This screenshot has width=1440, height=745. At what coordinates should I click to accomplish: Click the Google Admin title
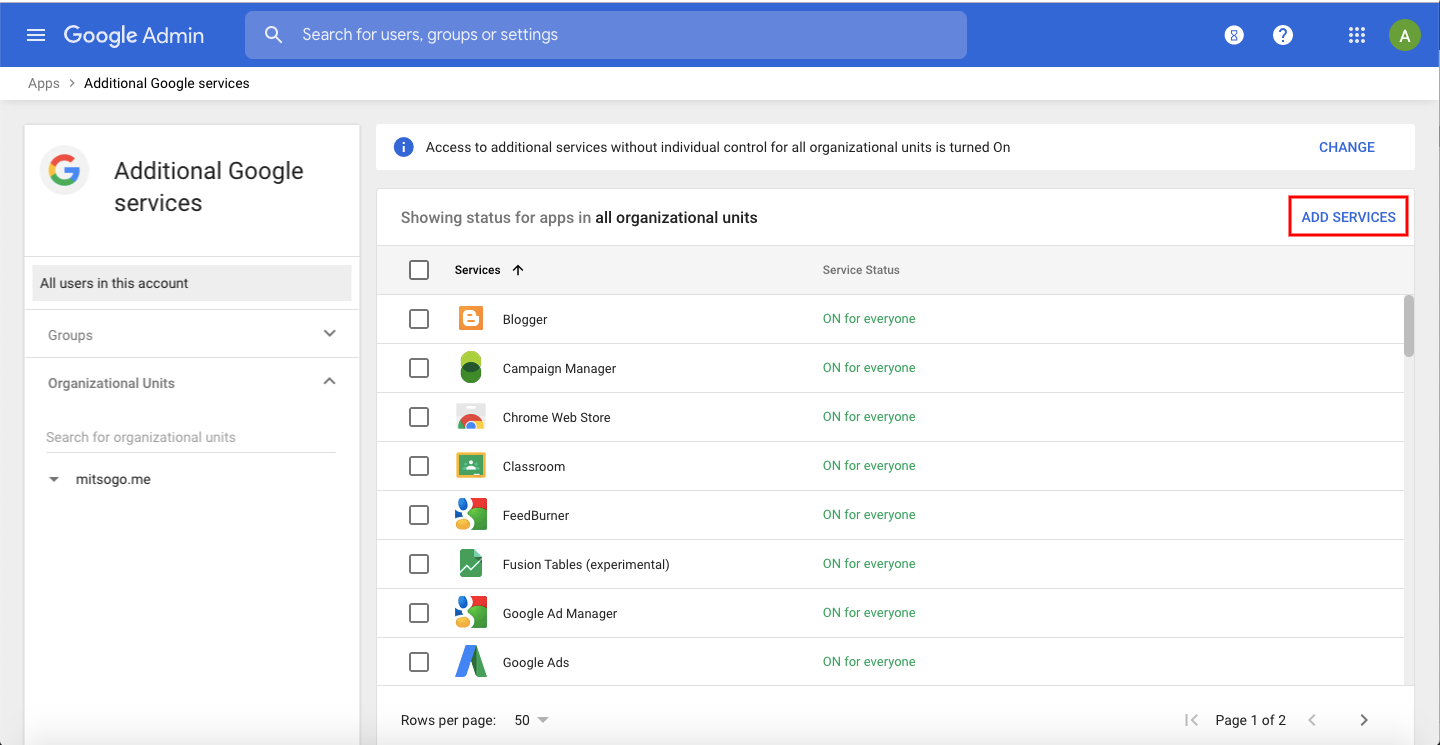pos(134,35)
